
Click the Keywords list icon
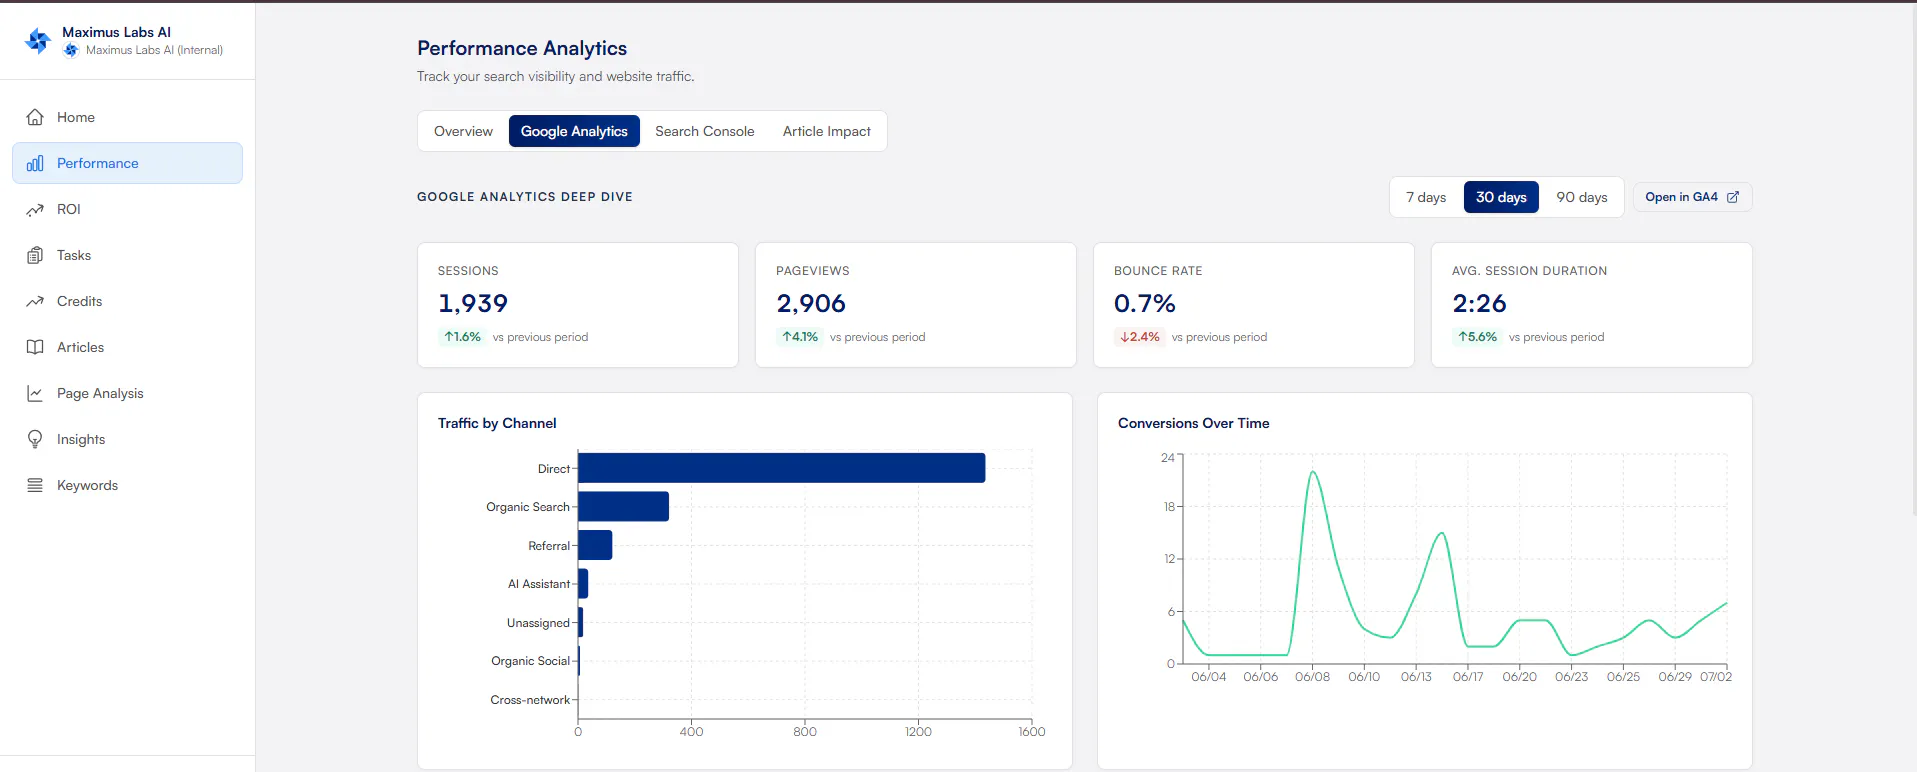35,485
